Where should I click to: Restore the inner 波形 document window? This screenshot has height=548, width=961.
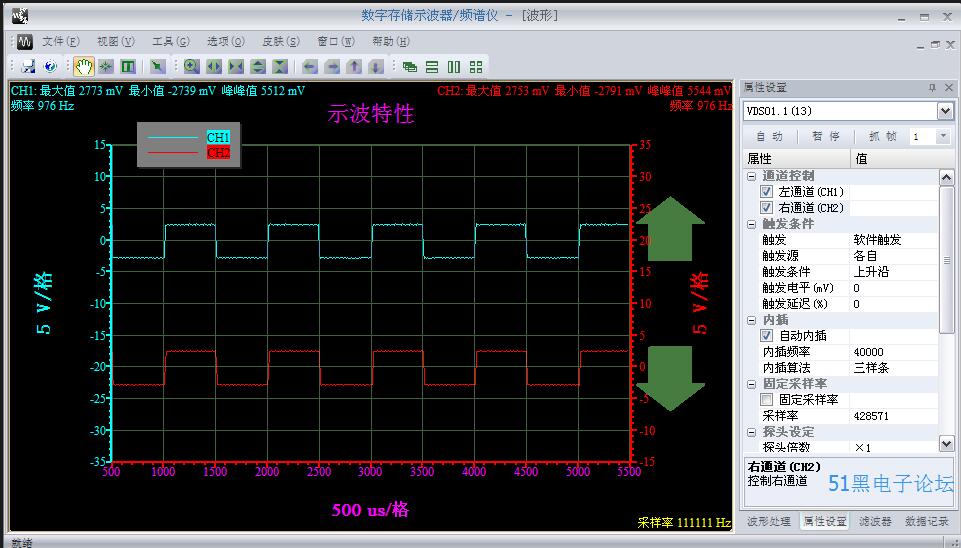click(935, 45)
